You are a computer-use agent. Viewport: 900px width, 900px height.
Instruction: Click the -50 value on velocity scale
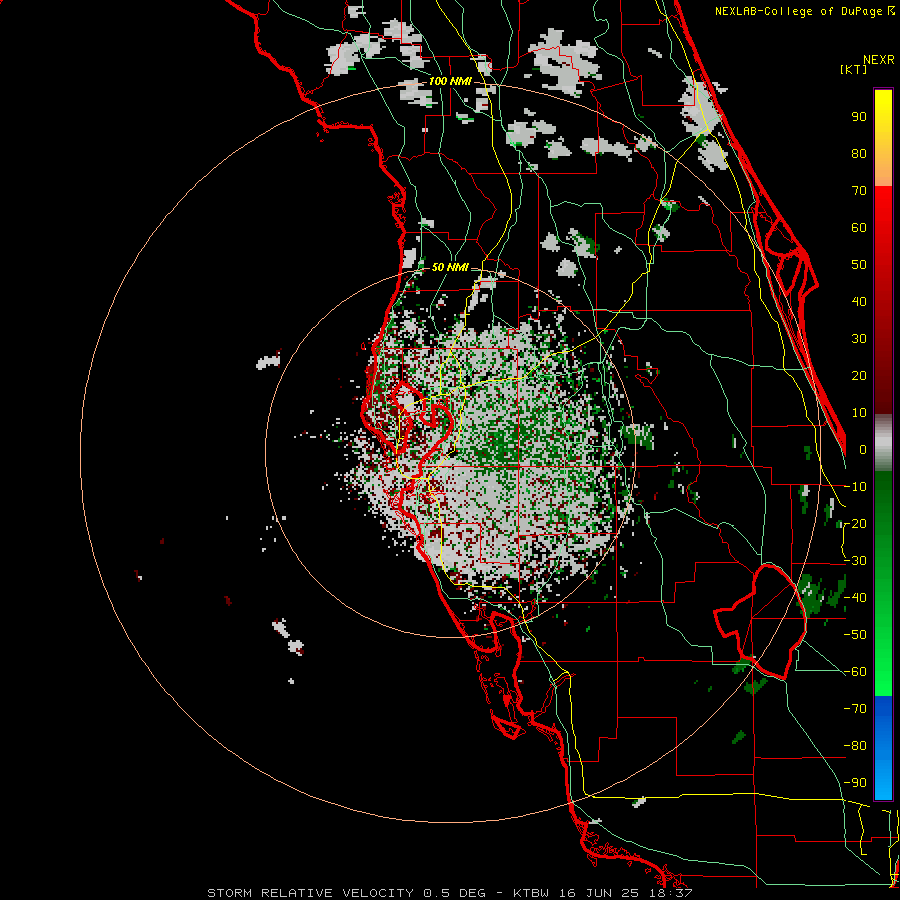(856, 635)
